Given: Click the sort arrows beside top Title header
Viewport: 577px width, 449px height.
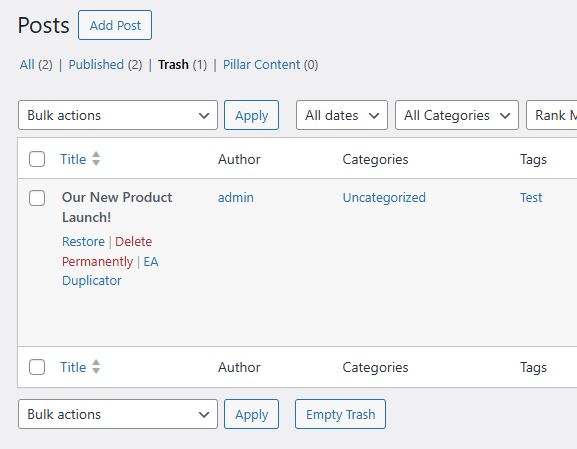Looking at the screenshot, I should [x=96, y=159].
